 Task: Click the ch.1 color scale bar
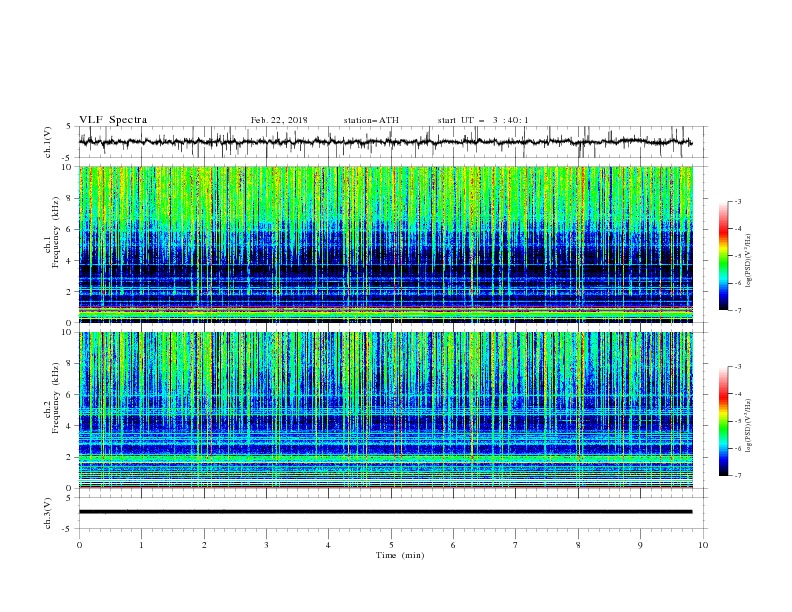pyautogui.click(x=723, y=256)
